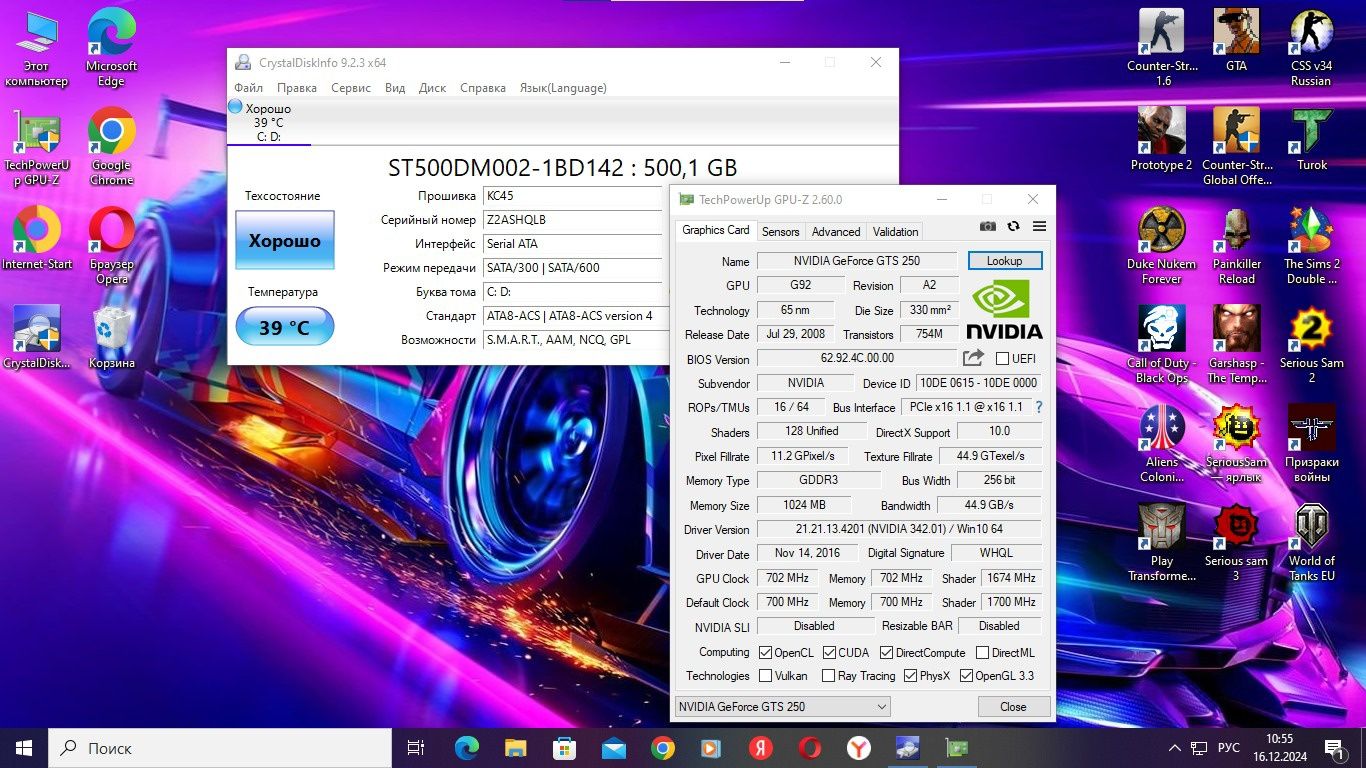Open the Opera browser desktop shortcut
The height and width of the screenshot is (768, 1366).
(112, 246)
